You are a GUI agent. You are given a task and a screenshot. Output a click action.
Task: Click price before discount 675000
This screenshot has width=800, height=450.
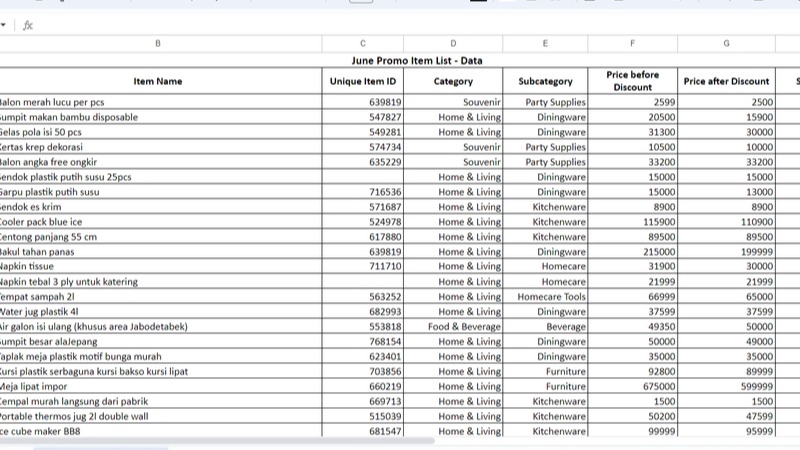[633, 386]
